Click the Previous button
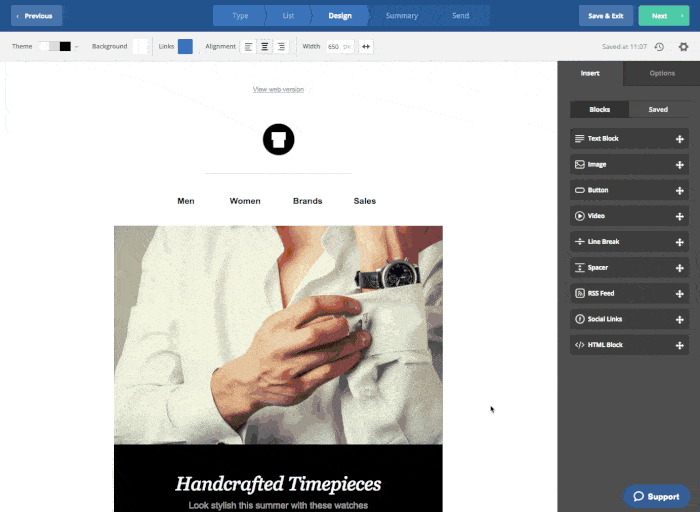This screenshot has height=512, width=700. pos(36,16)
